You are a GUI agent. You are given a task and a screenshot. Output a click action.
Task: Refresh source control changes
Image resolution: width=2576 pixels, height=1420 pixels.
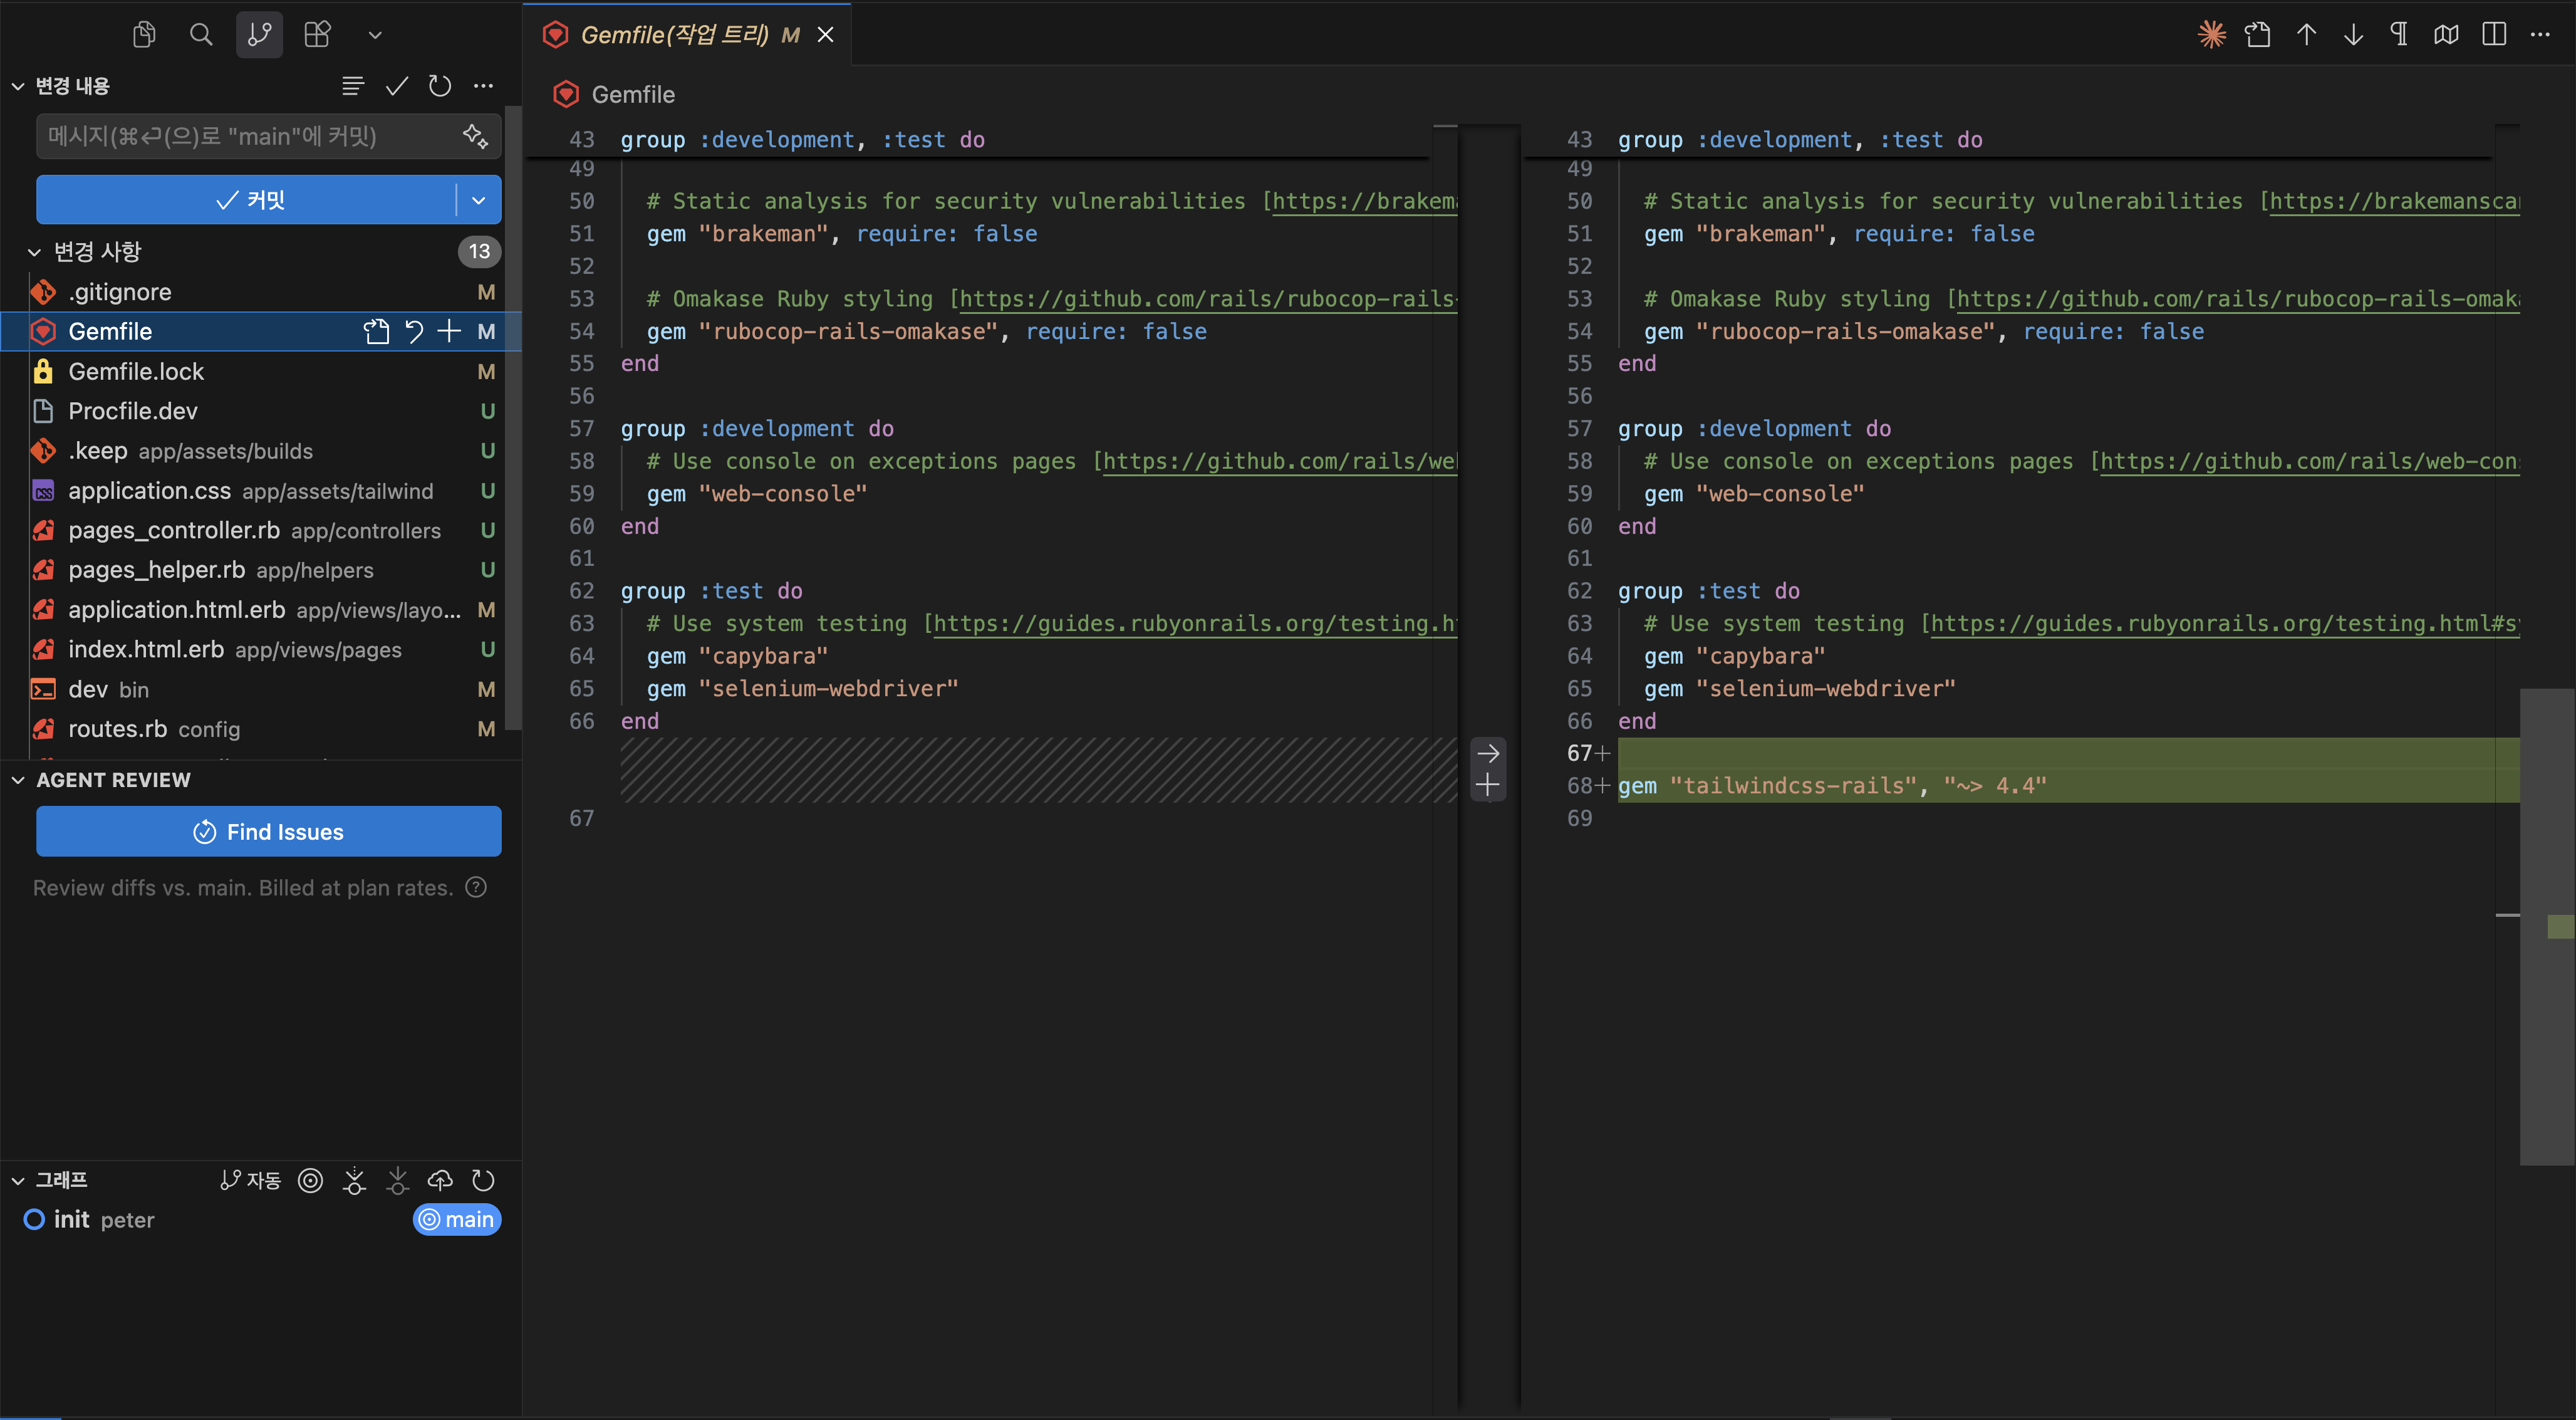pyautogui.click(x=440, y=86)
